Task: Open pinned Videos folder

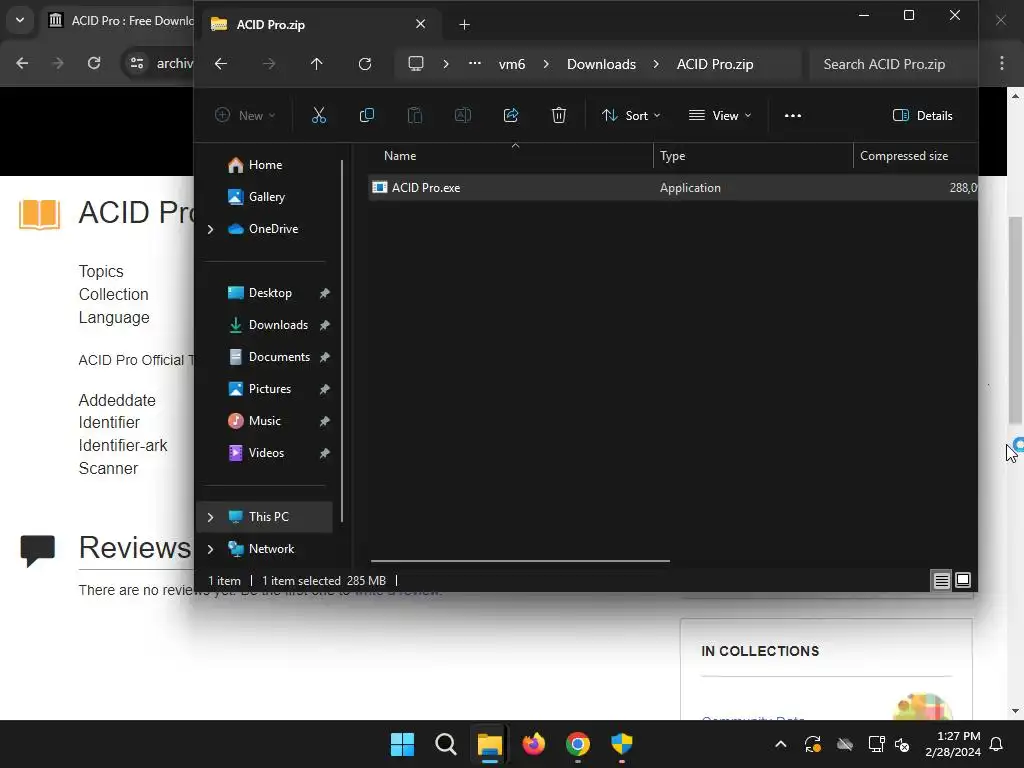Action: pyautogui.click(x=265, y=453)
